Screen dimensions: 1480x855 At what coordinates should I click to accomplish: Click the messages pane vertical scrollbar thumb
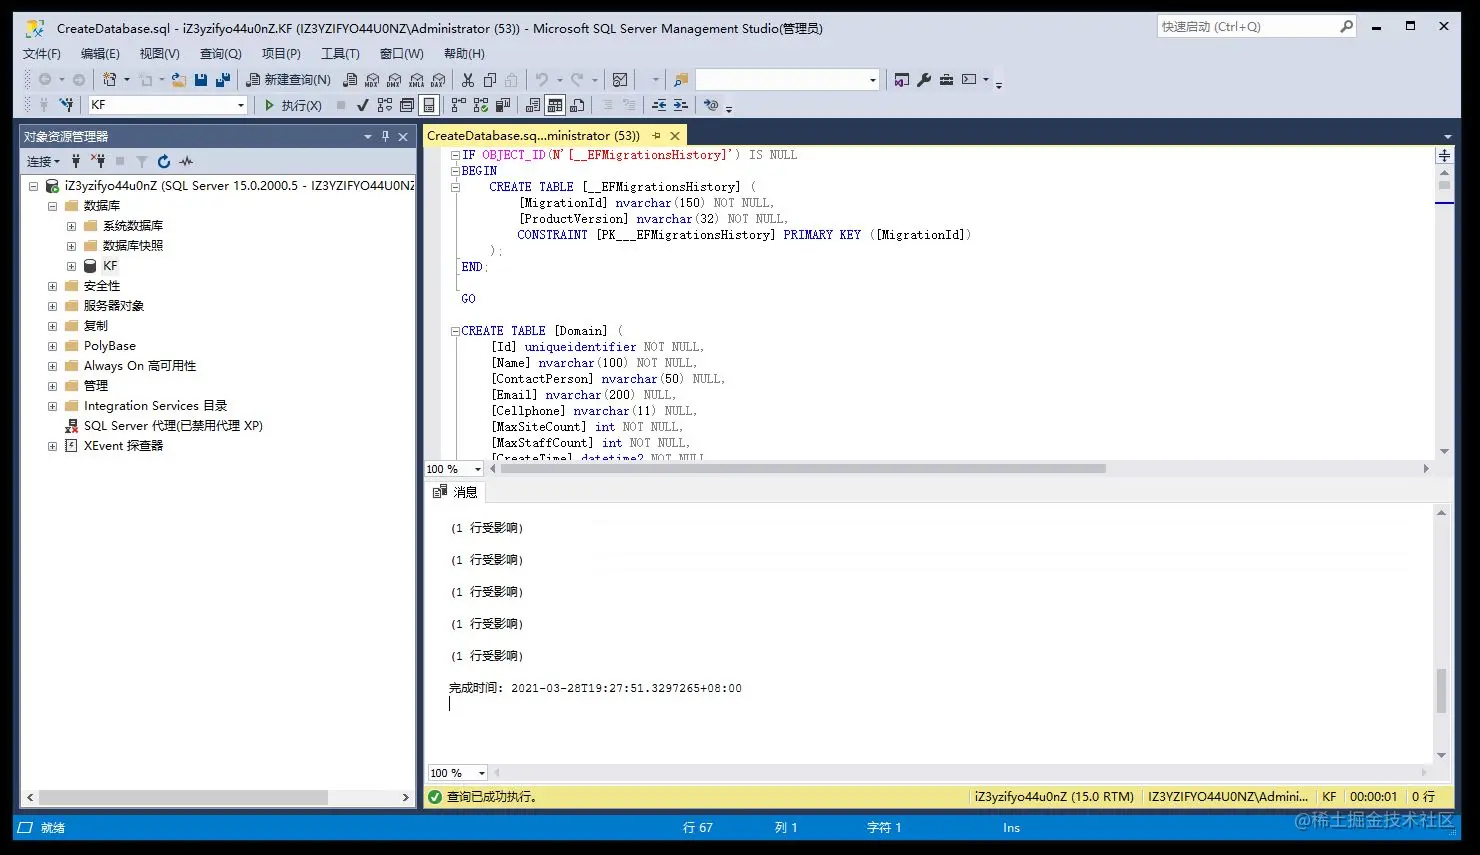click(1441, 690)
